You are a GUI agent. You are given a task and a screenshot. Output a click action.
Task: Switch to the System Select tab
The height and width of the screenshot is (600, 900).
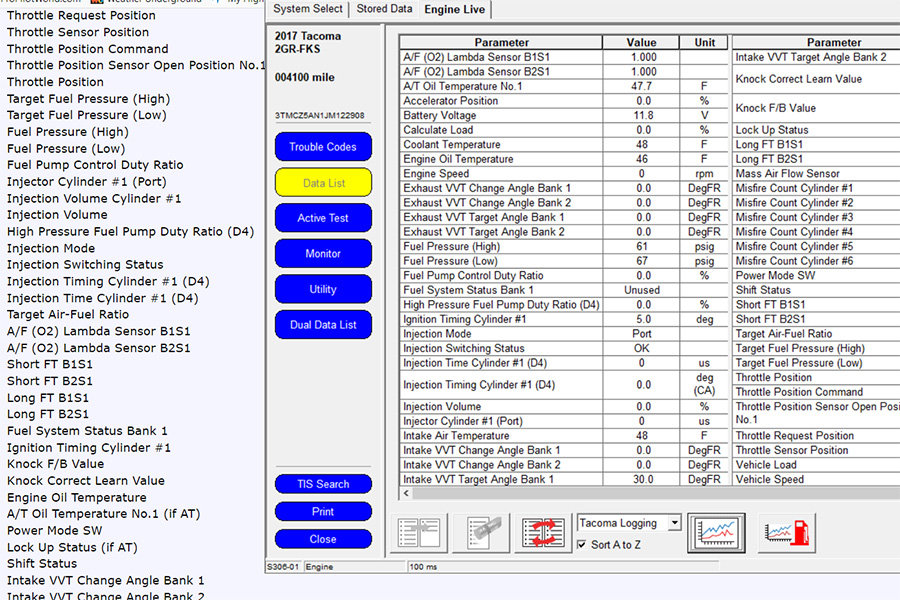pyautogui.click(x=308, y=9)
